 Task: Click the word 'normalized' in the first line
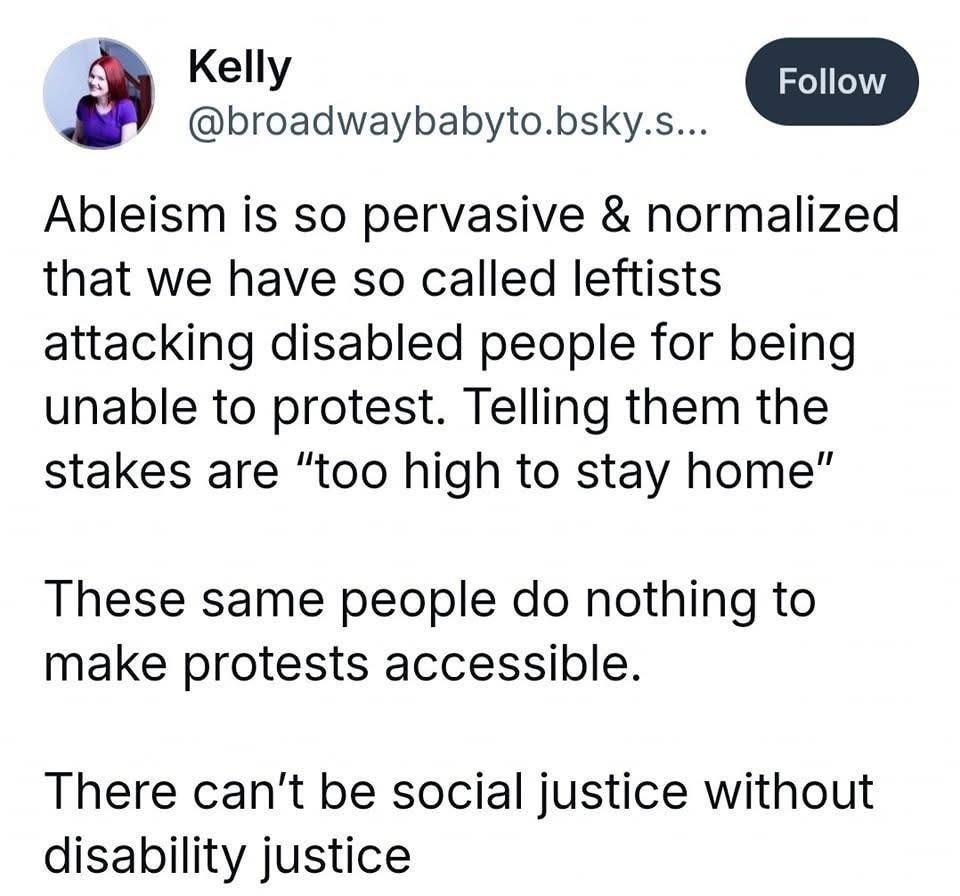coord(773,214)
